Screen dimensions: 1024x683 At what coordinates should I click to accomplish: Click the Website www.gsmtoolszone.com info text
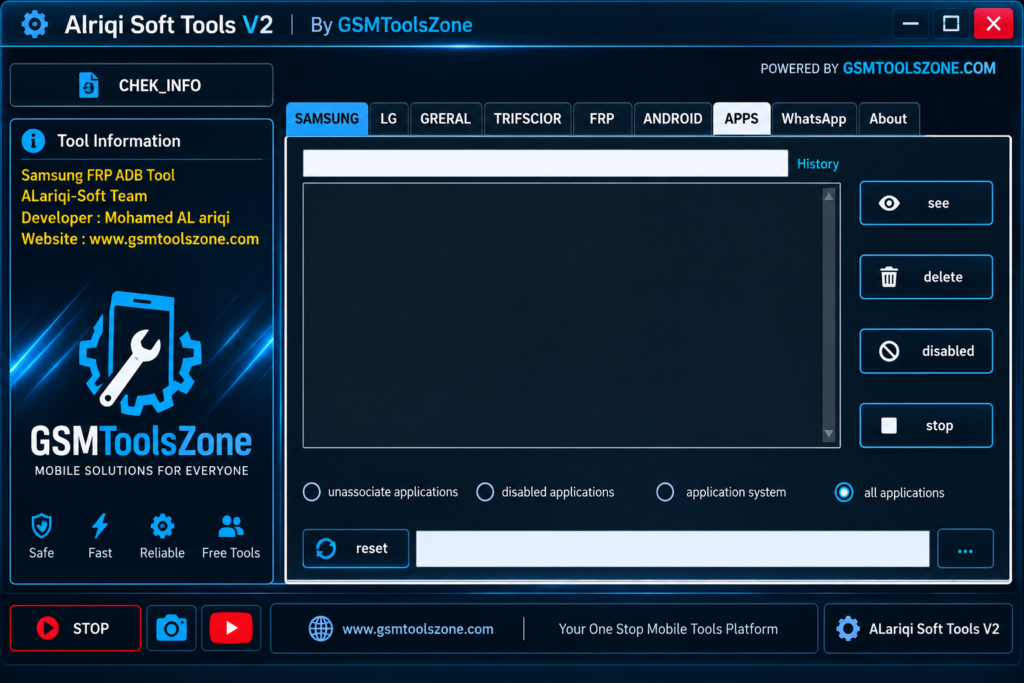coord(140,239)
